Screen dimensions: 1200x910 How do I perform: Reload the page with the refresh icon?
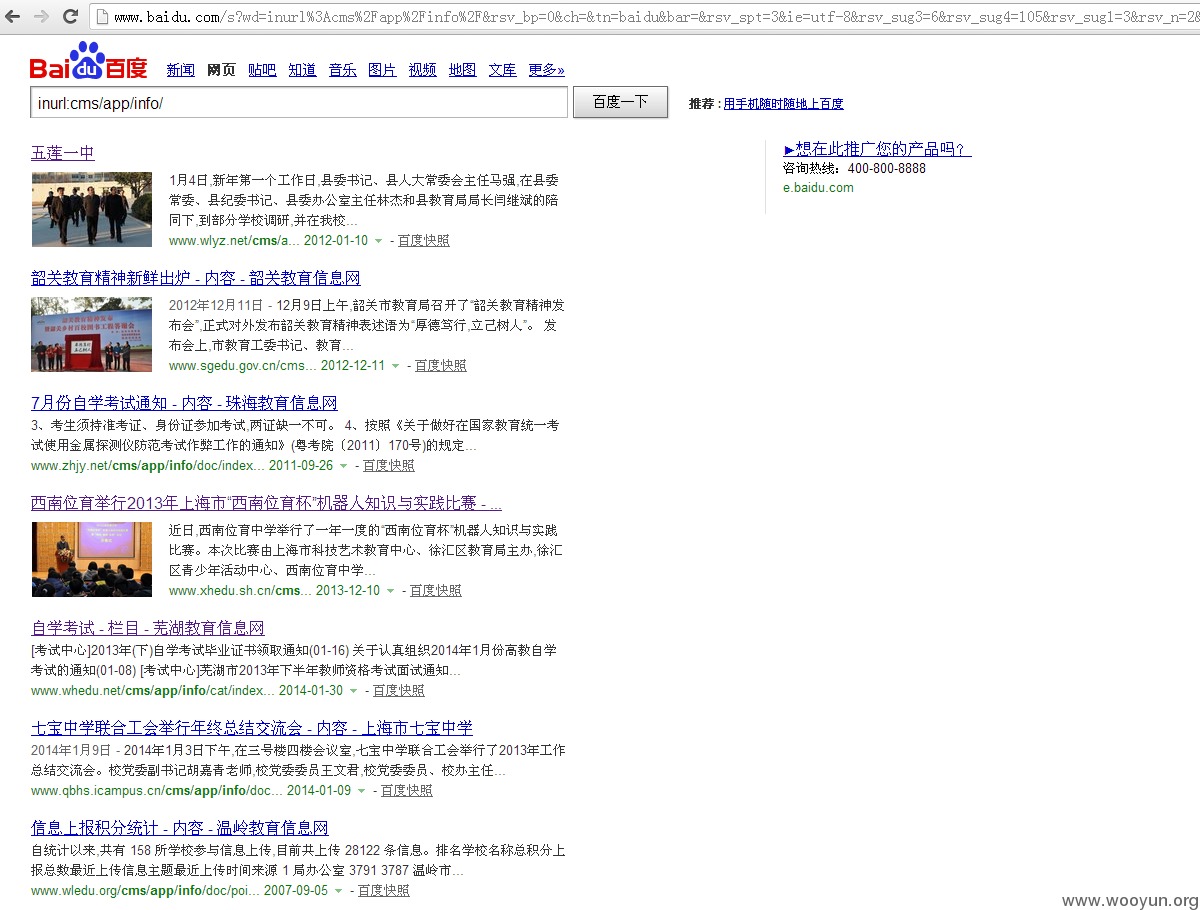click(x=70, y=16)
